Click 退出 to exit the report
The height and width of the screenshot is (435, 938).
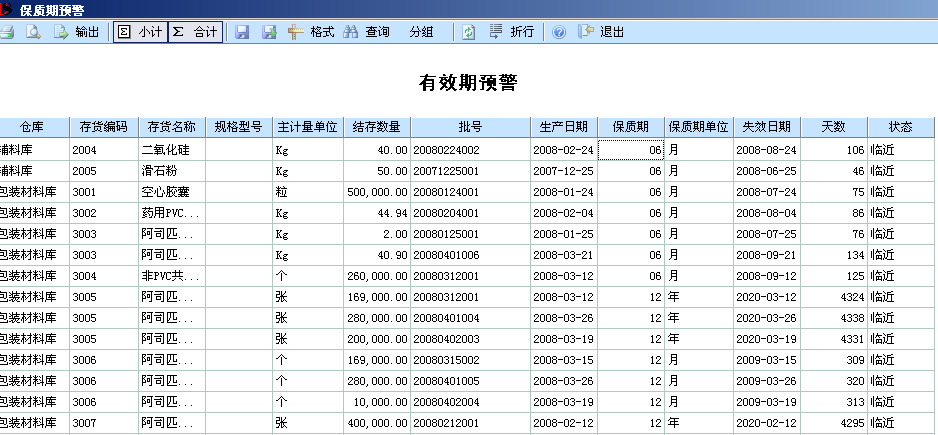tap(601, 32)
